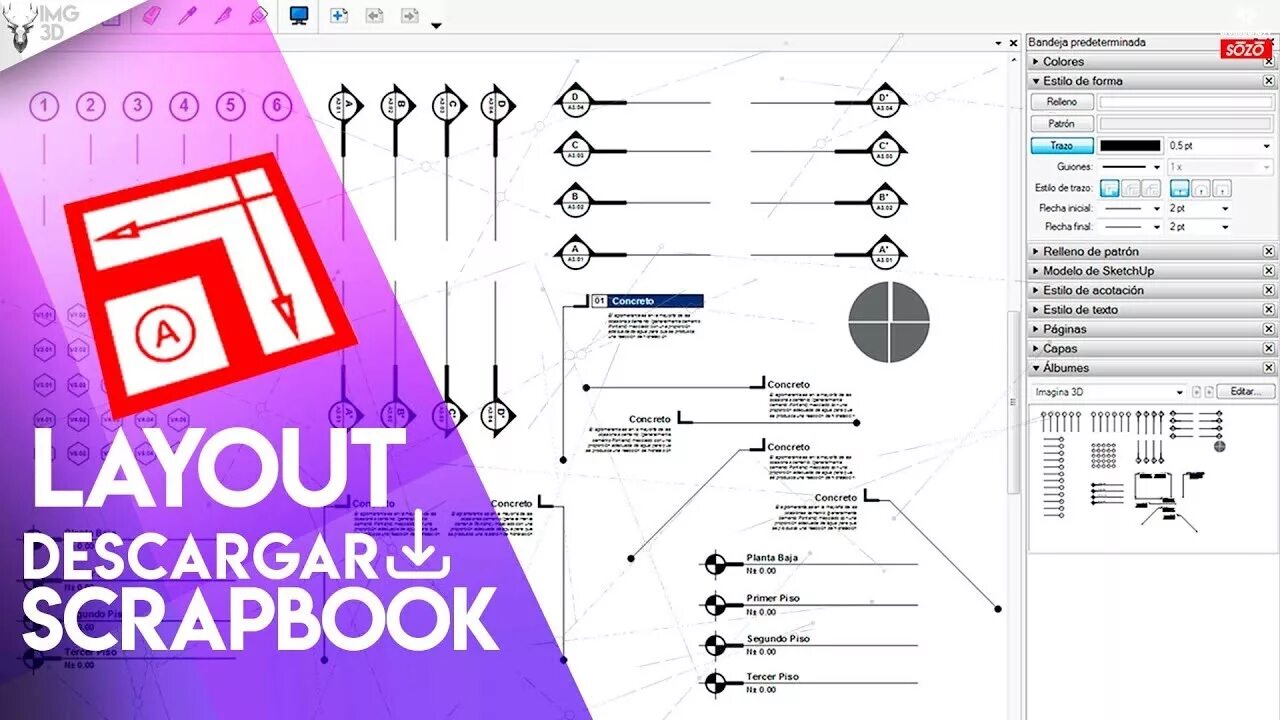1280x720 pixels.
Task: Close the Relleno de patrón panel
Action: pyautogui.click(x=1269, y=252)
